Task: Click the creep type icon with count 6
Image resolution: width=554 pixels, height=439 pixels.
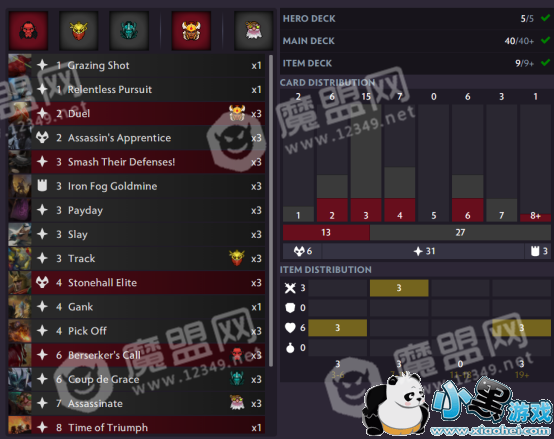Action: [x=299, y=251]
